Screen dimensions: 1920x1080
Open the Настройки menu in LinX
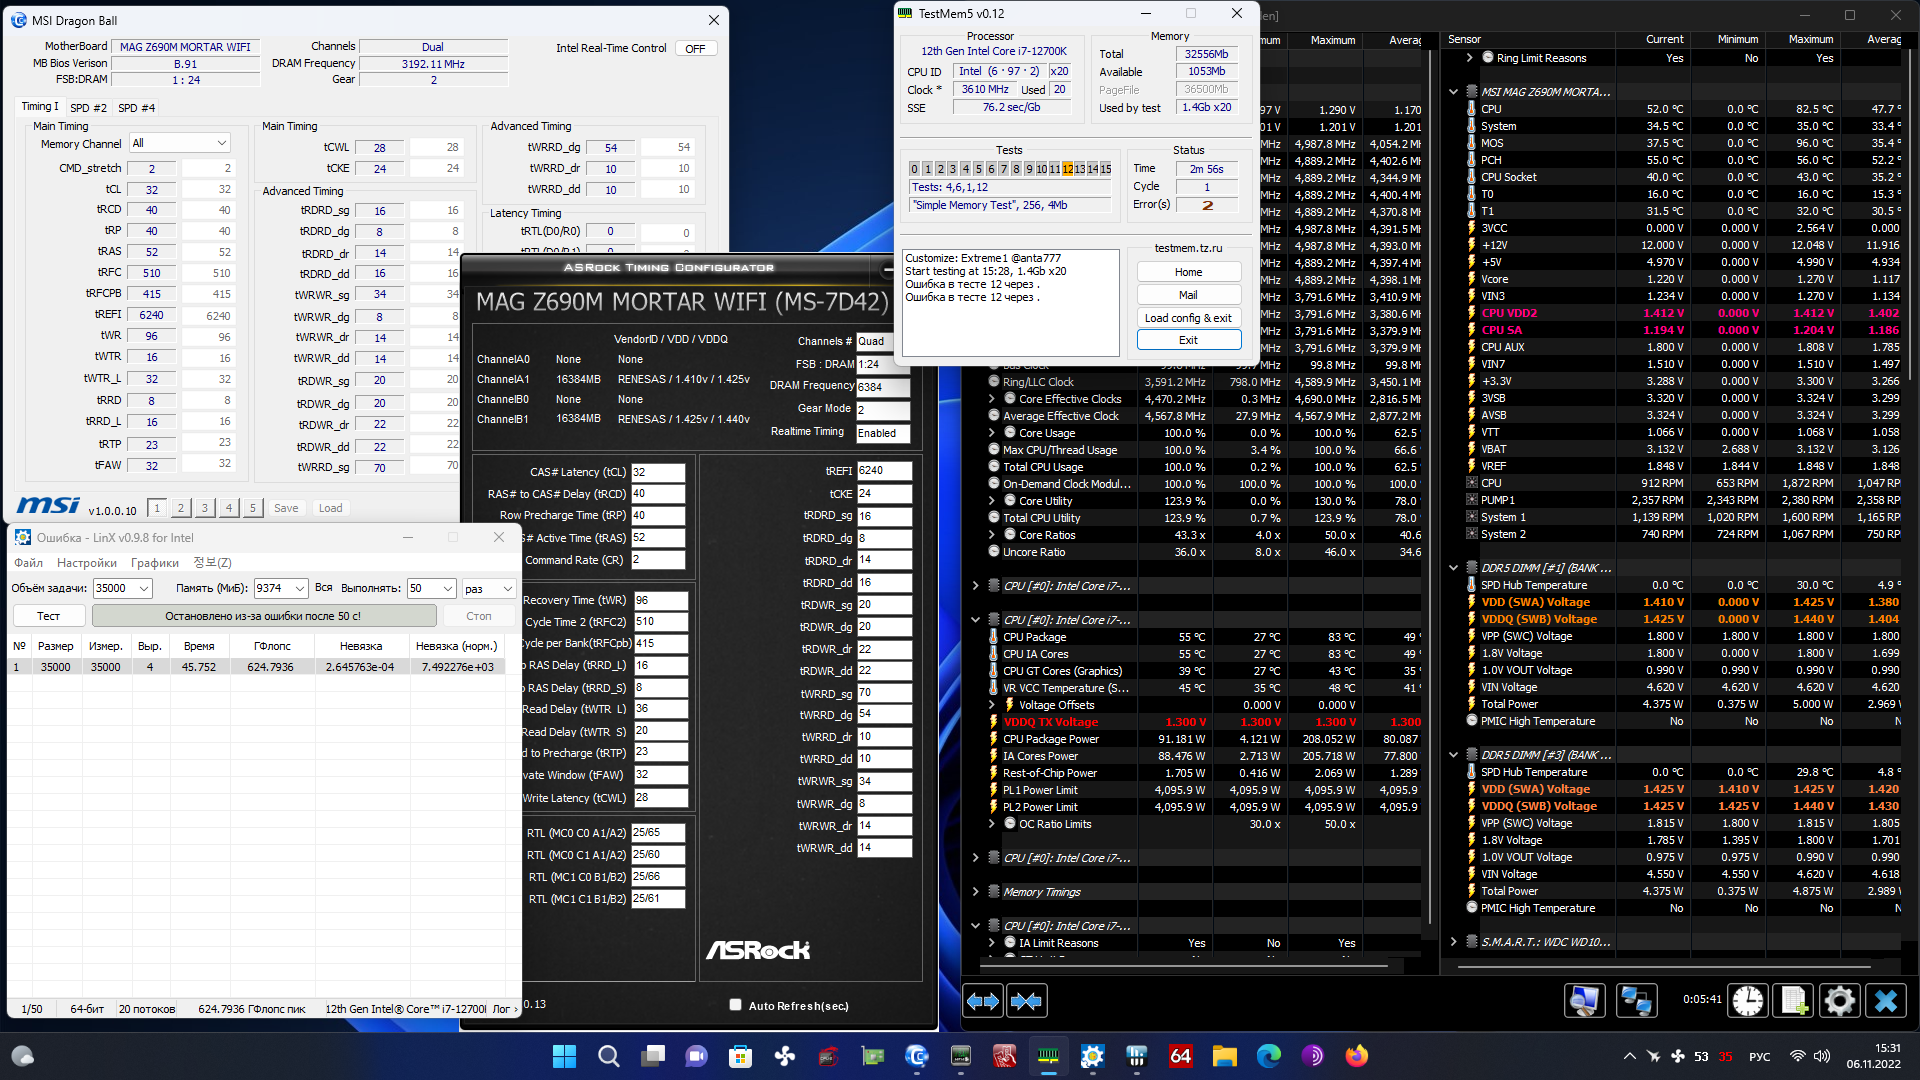pyautogui.click(x=87, y=563)
